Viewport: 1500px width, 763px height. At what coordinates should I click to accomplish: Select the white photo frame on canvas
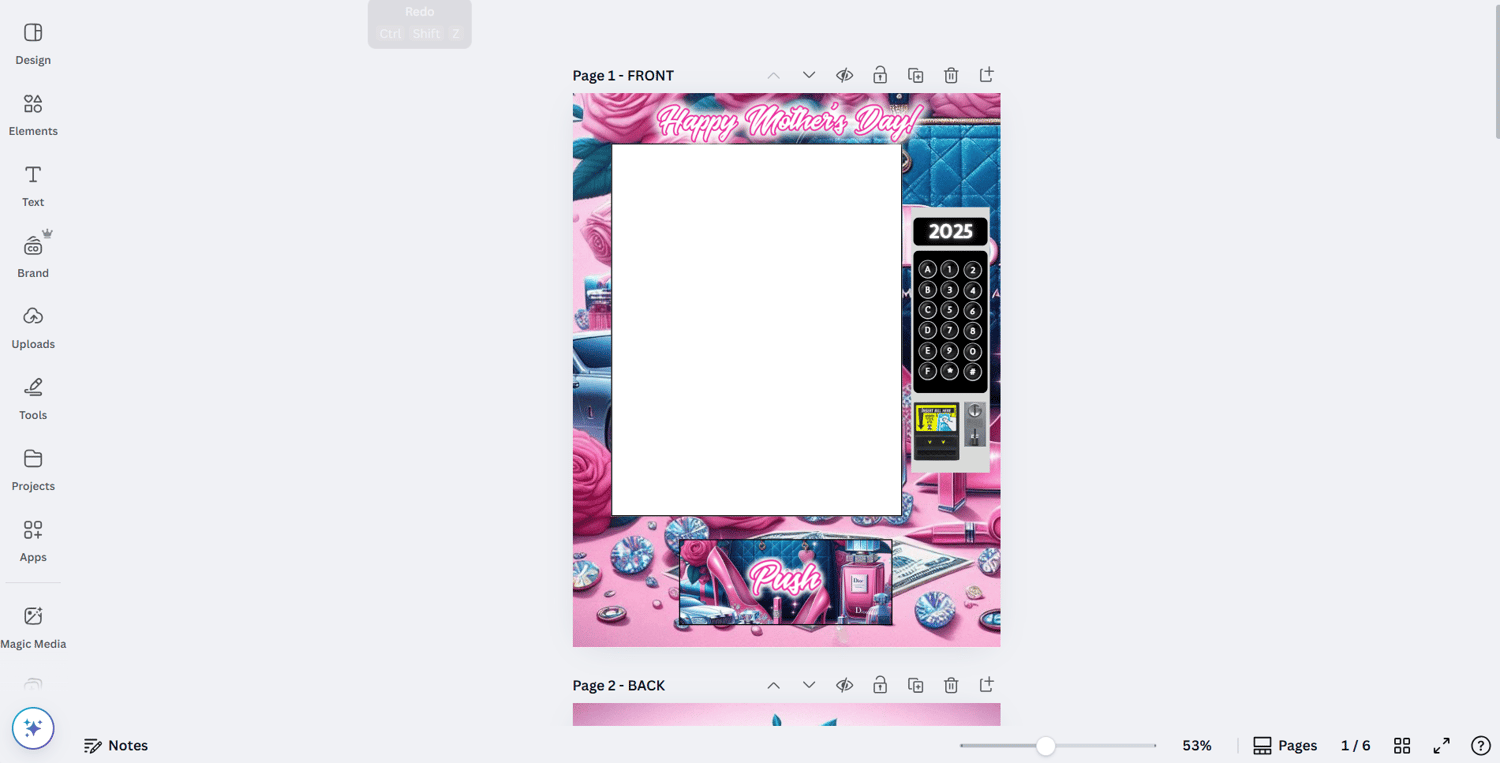(x=756, y=330)
